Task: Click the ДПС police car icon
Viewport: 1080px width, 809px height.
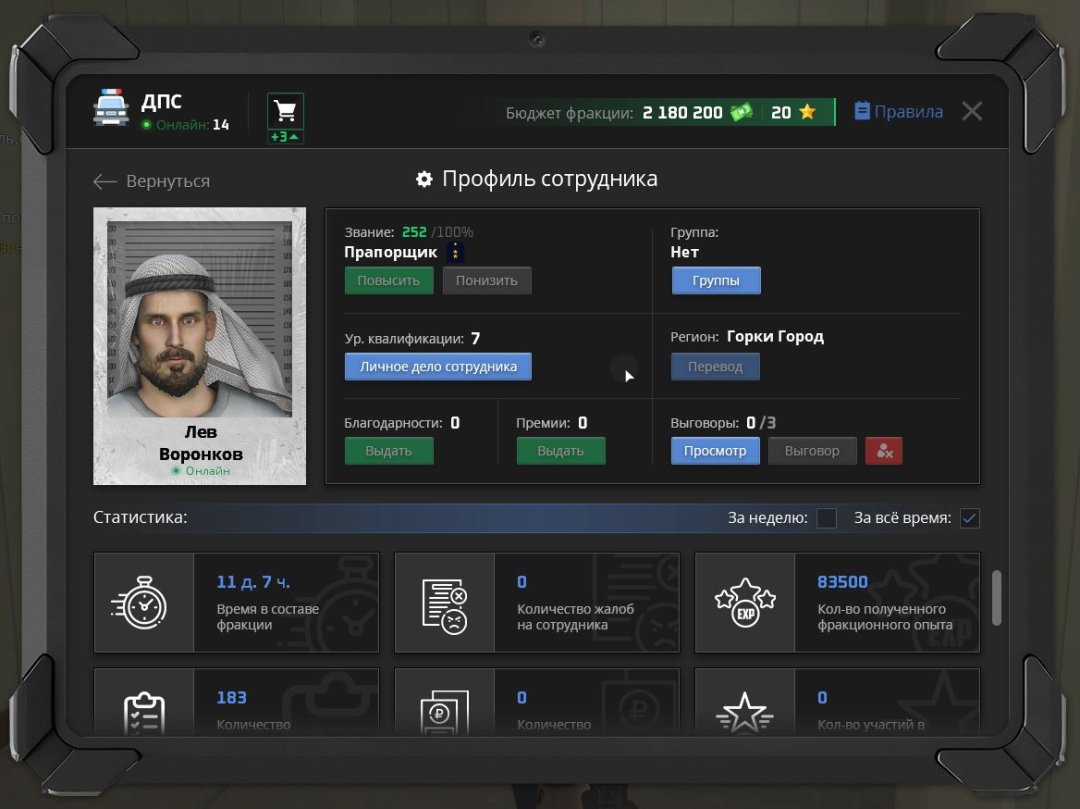Action: [x=111, y=108]
